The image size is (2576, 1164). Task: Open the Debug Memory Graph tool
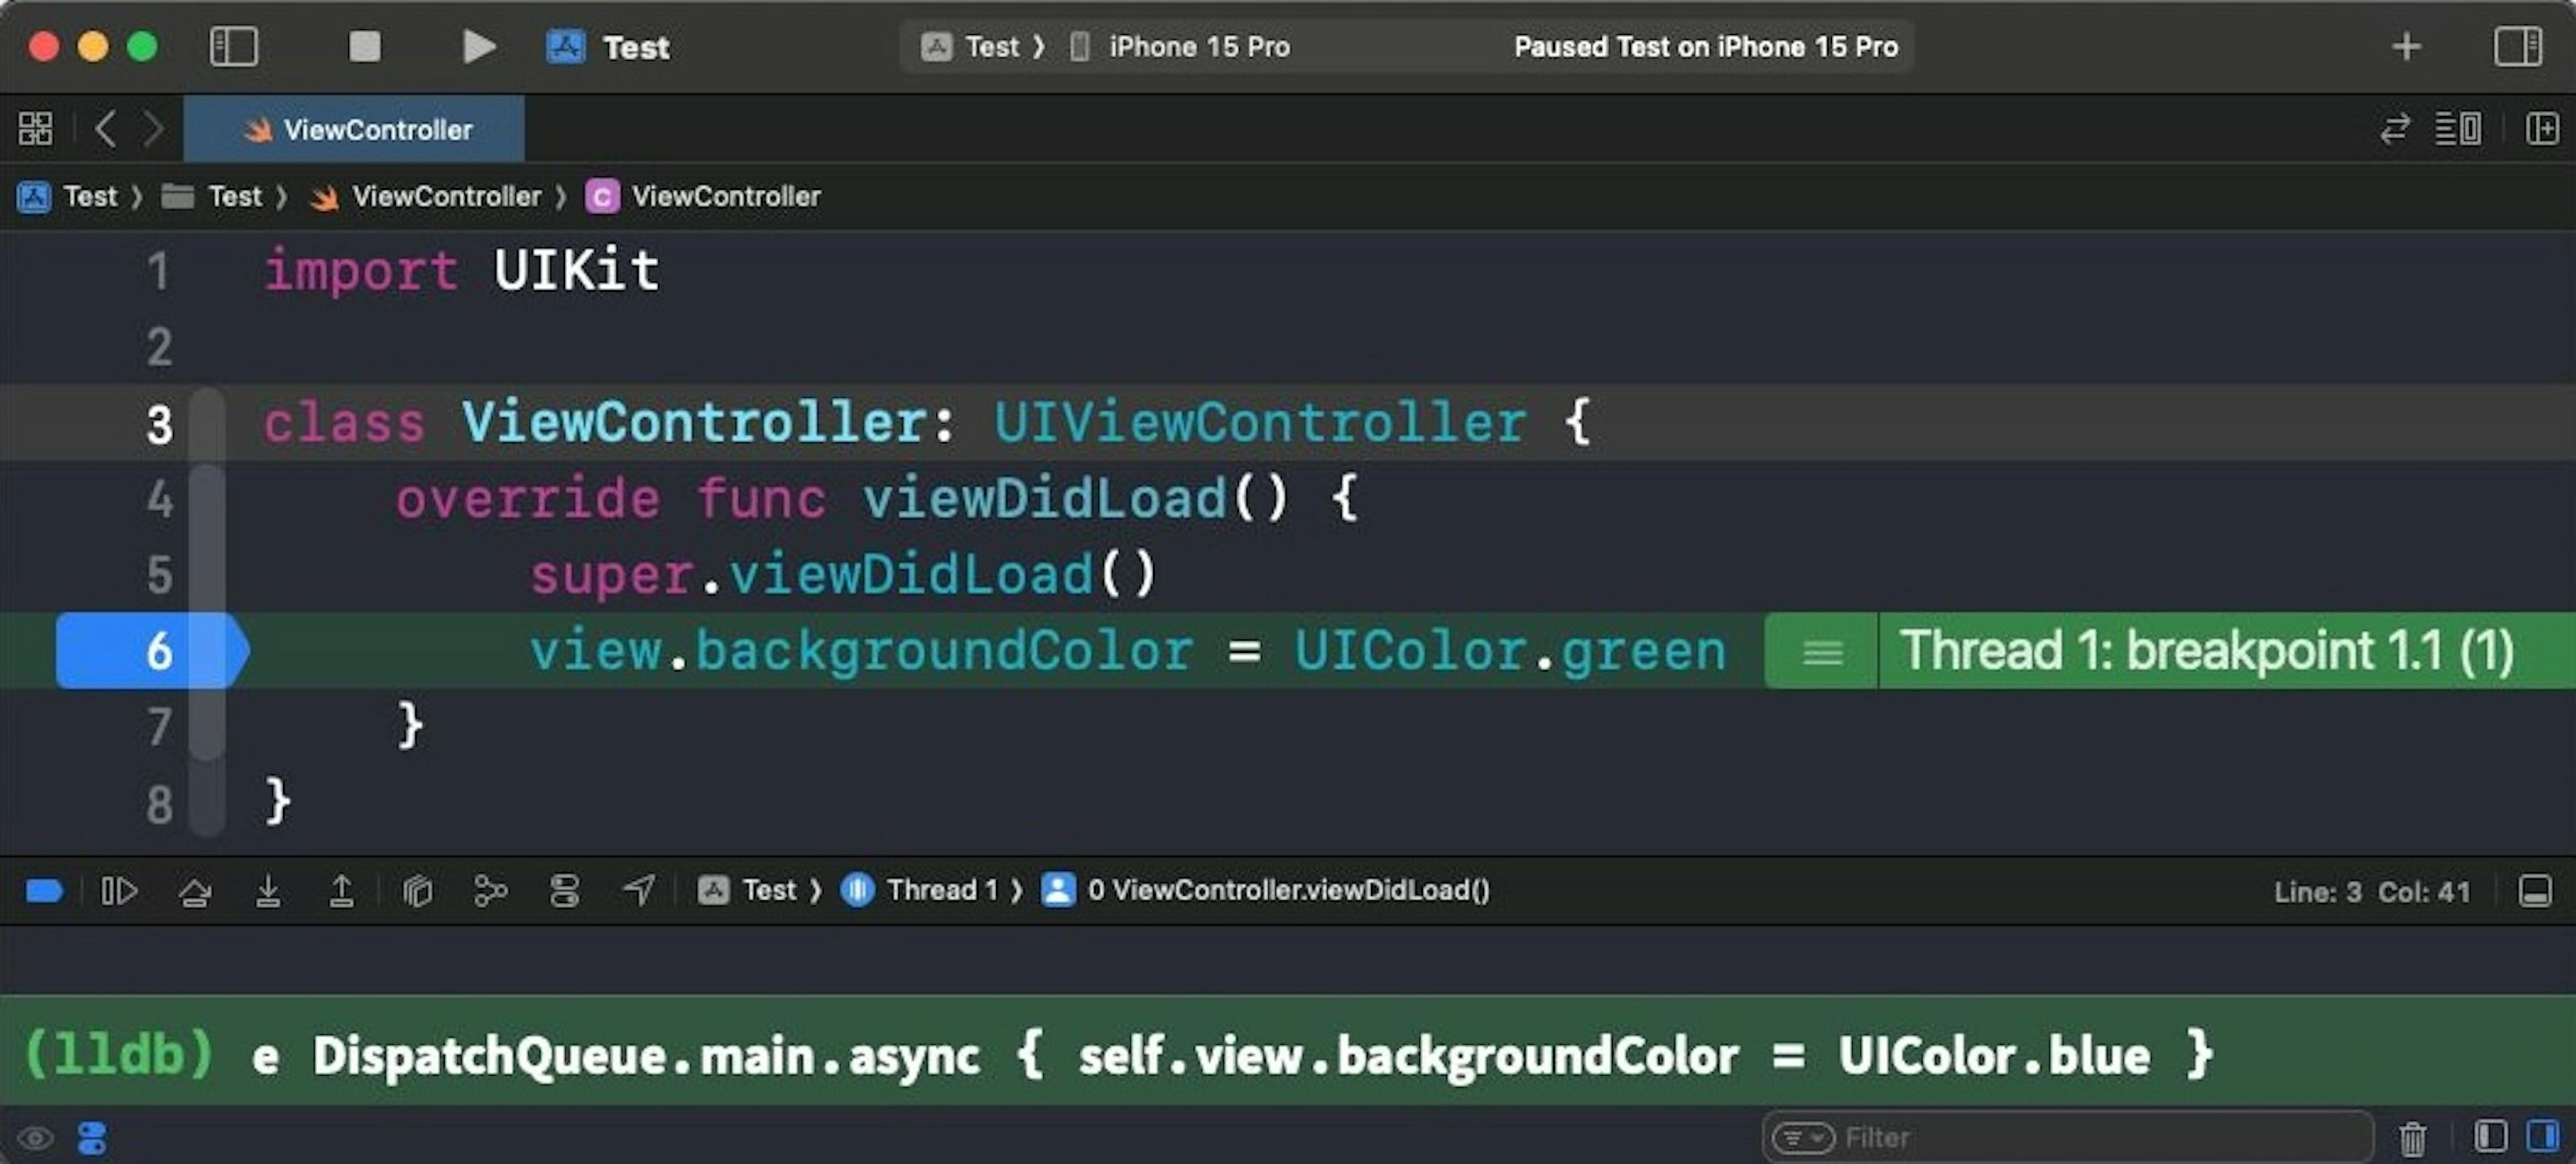(491, 890)
